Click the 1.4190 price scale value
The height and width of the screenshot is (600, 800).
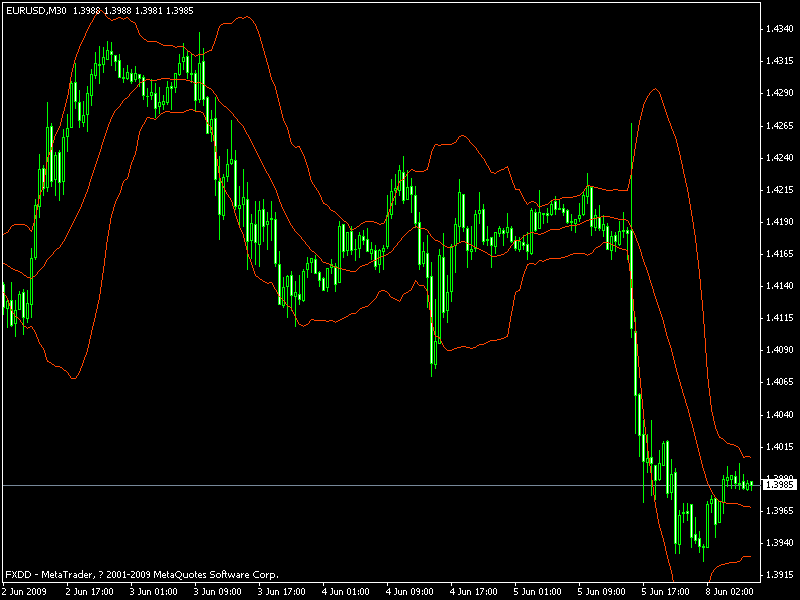click(x=780, y=222)
